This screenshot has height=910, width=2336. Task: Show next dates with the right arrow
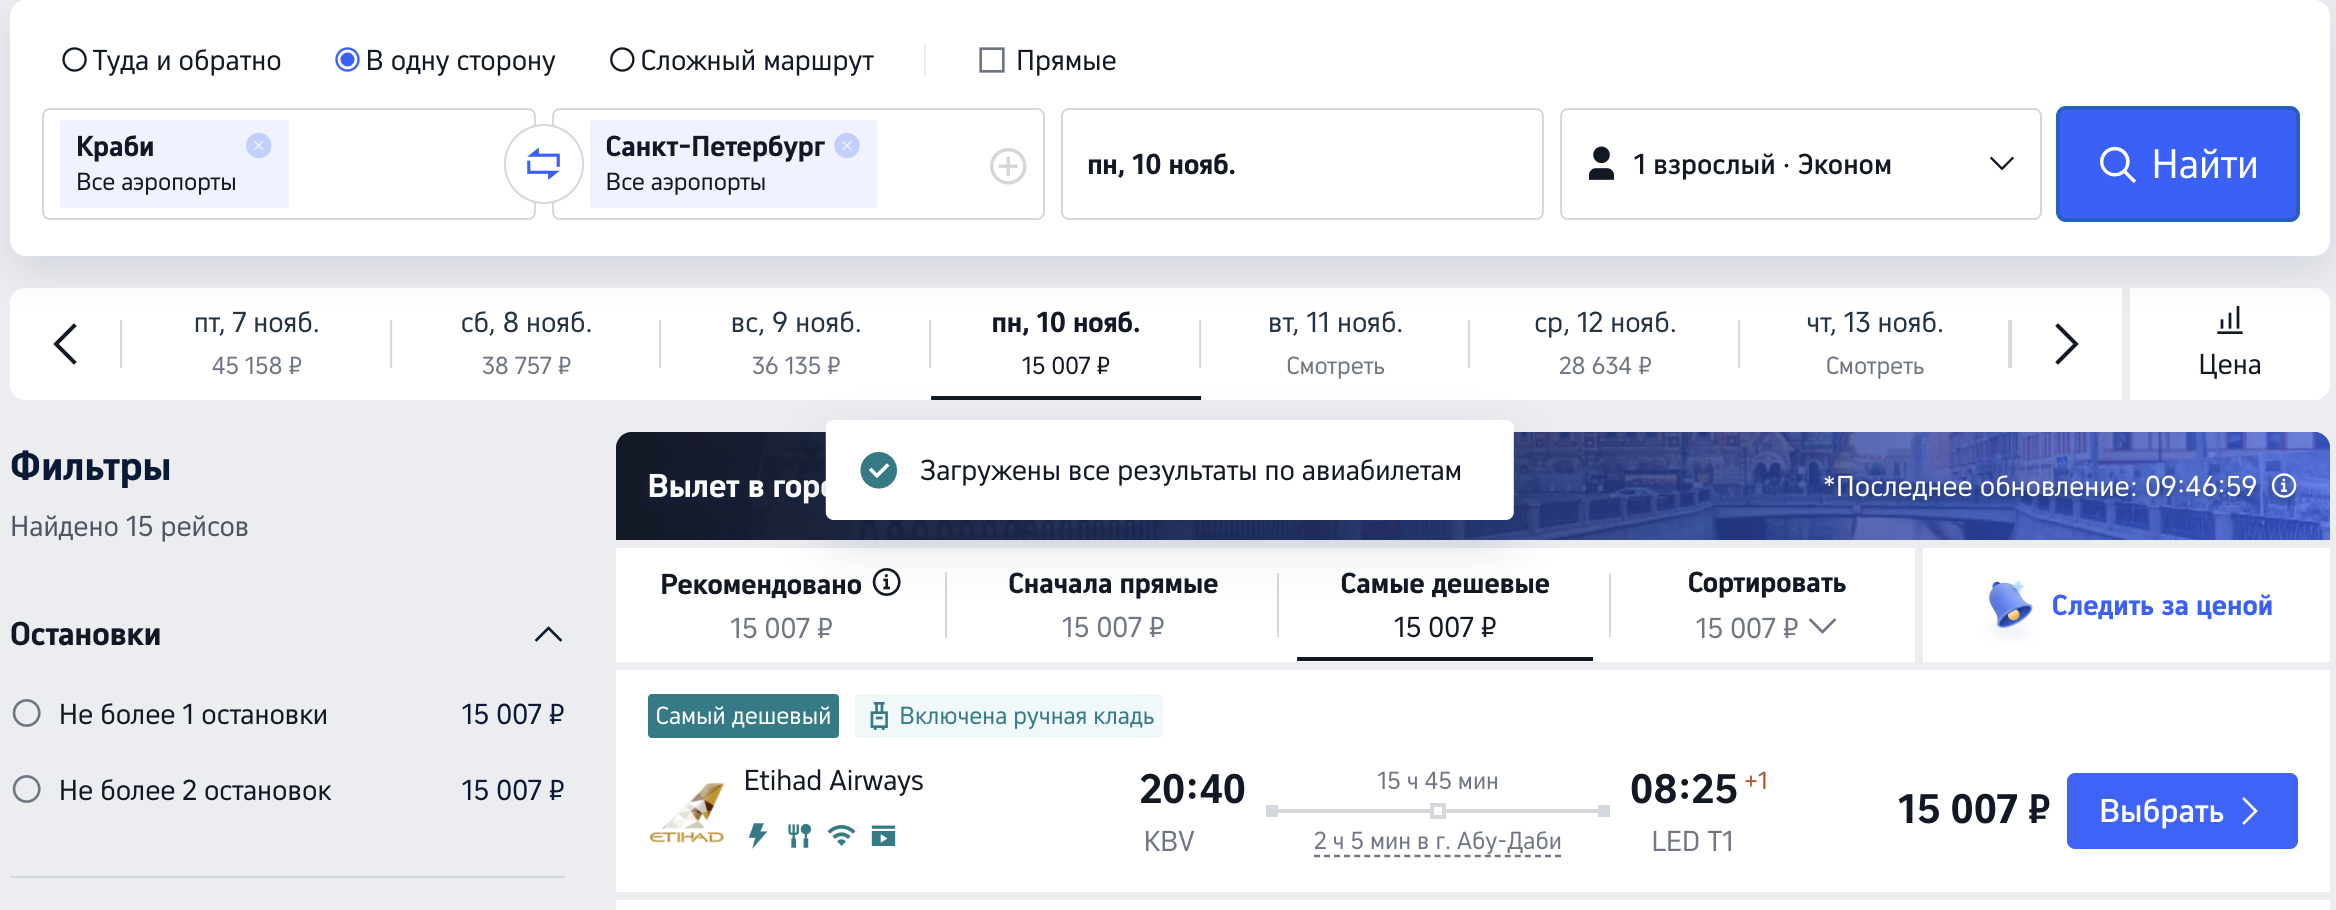click(2065, 344)
